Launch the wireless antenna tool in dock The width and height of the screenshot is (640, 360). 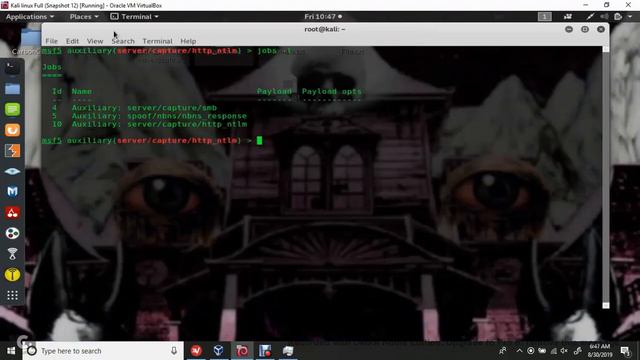coord(12,254)
